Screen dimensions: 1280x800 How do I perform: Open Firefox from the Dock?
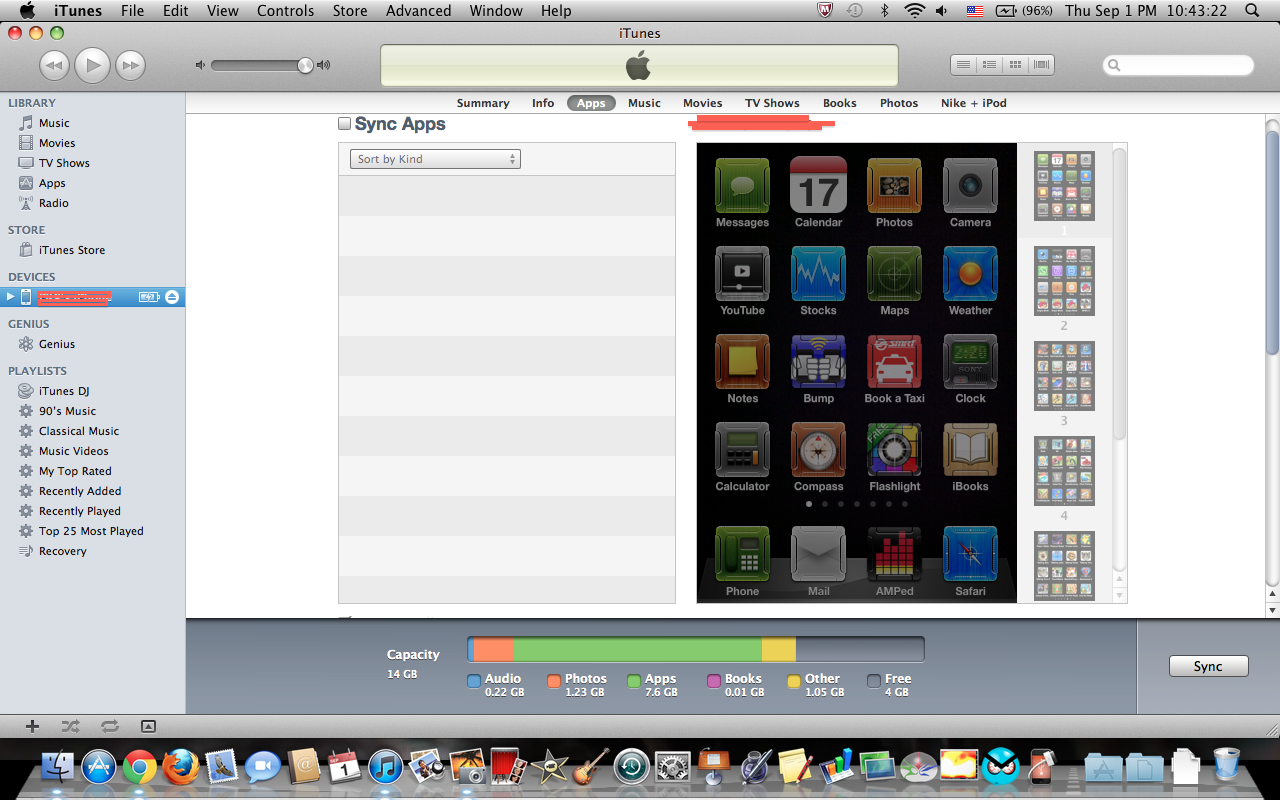pyautogui.click(x=181, y=767)
